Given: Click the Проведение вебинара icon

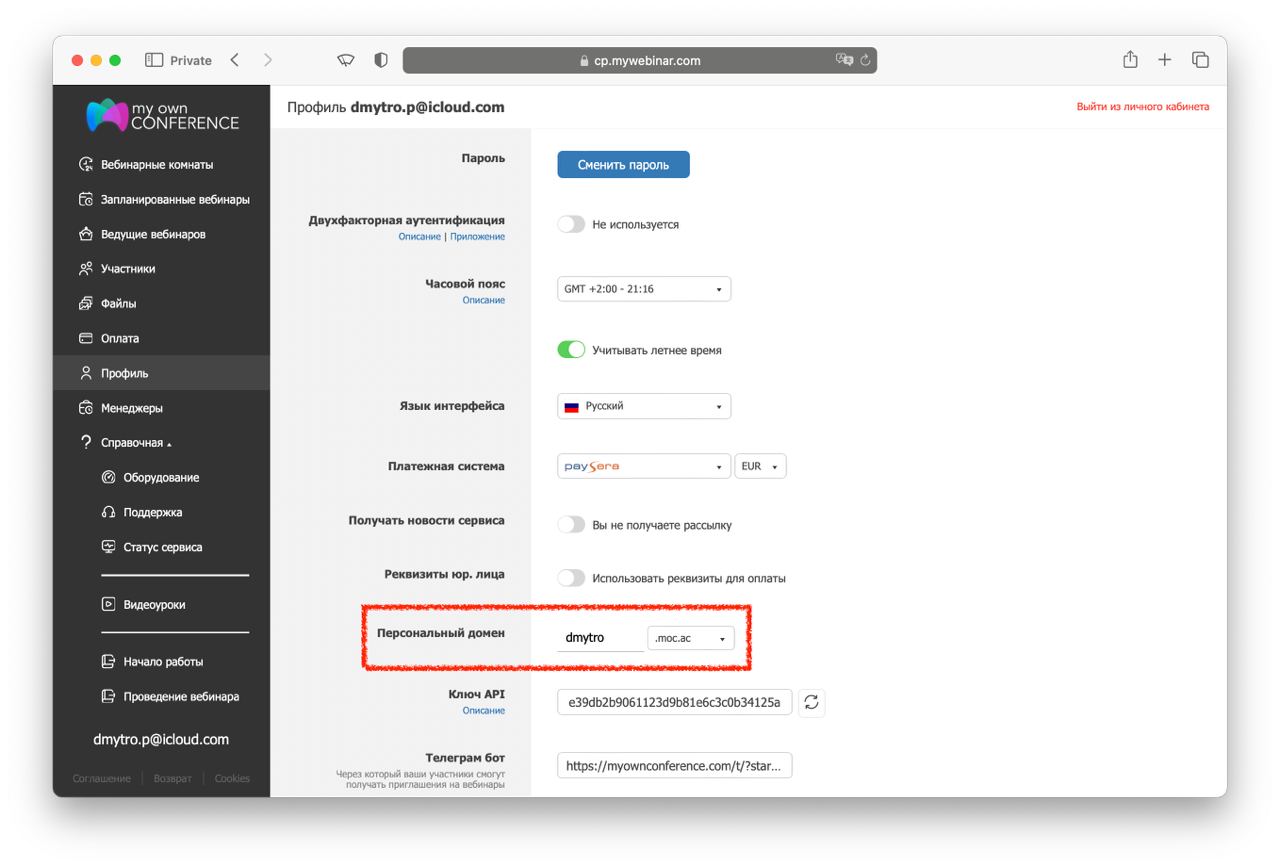Looking at the screenshot, I should tap(109, 696).
